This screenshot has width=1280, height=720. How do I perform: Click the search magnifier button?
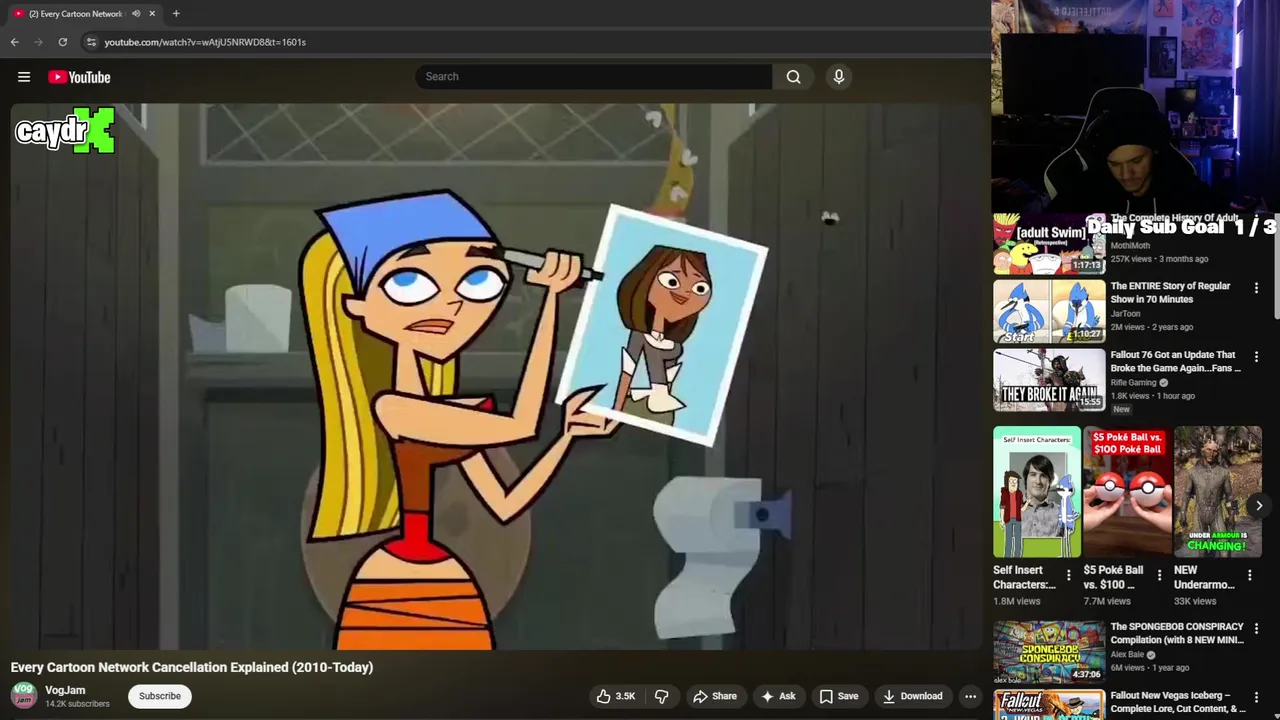793,77
